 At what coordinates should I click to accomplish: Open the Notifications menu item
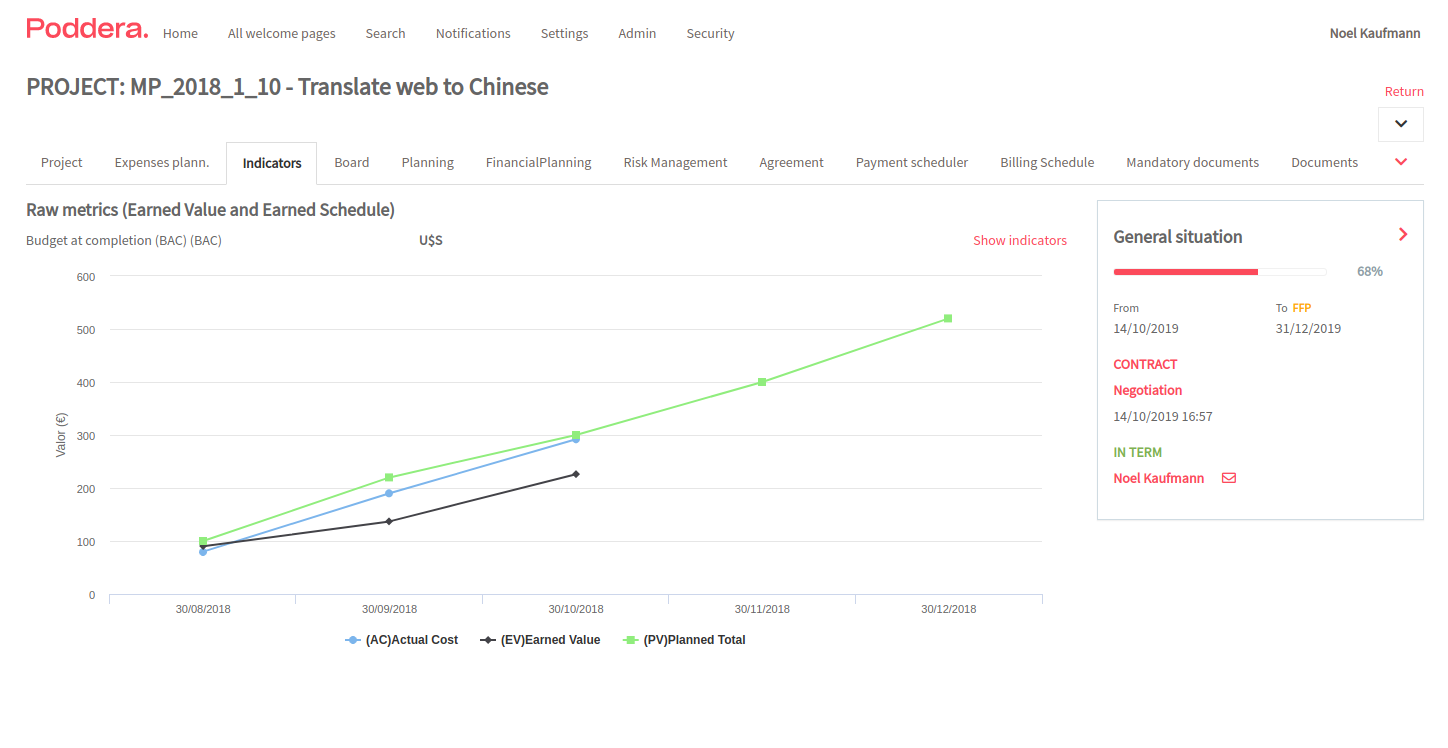pyautogui.click(x=473, y=33)
